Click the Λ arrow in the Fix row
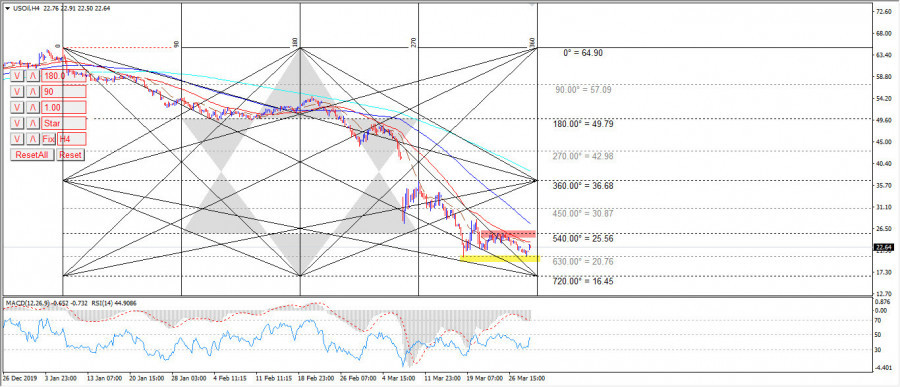900x387 pixels. click(33, 138)
